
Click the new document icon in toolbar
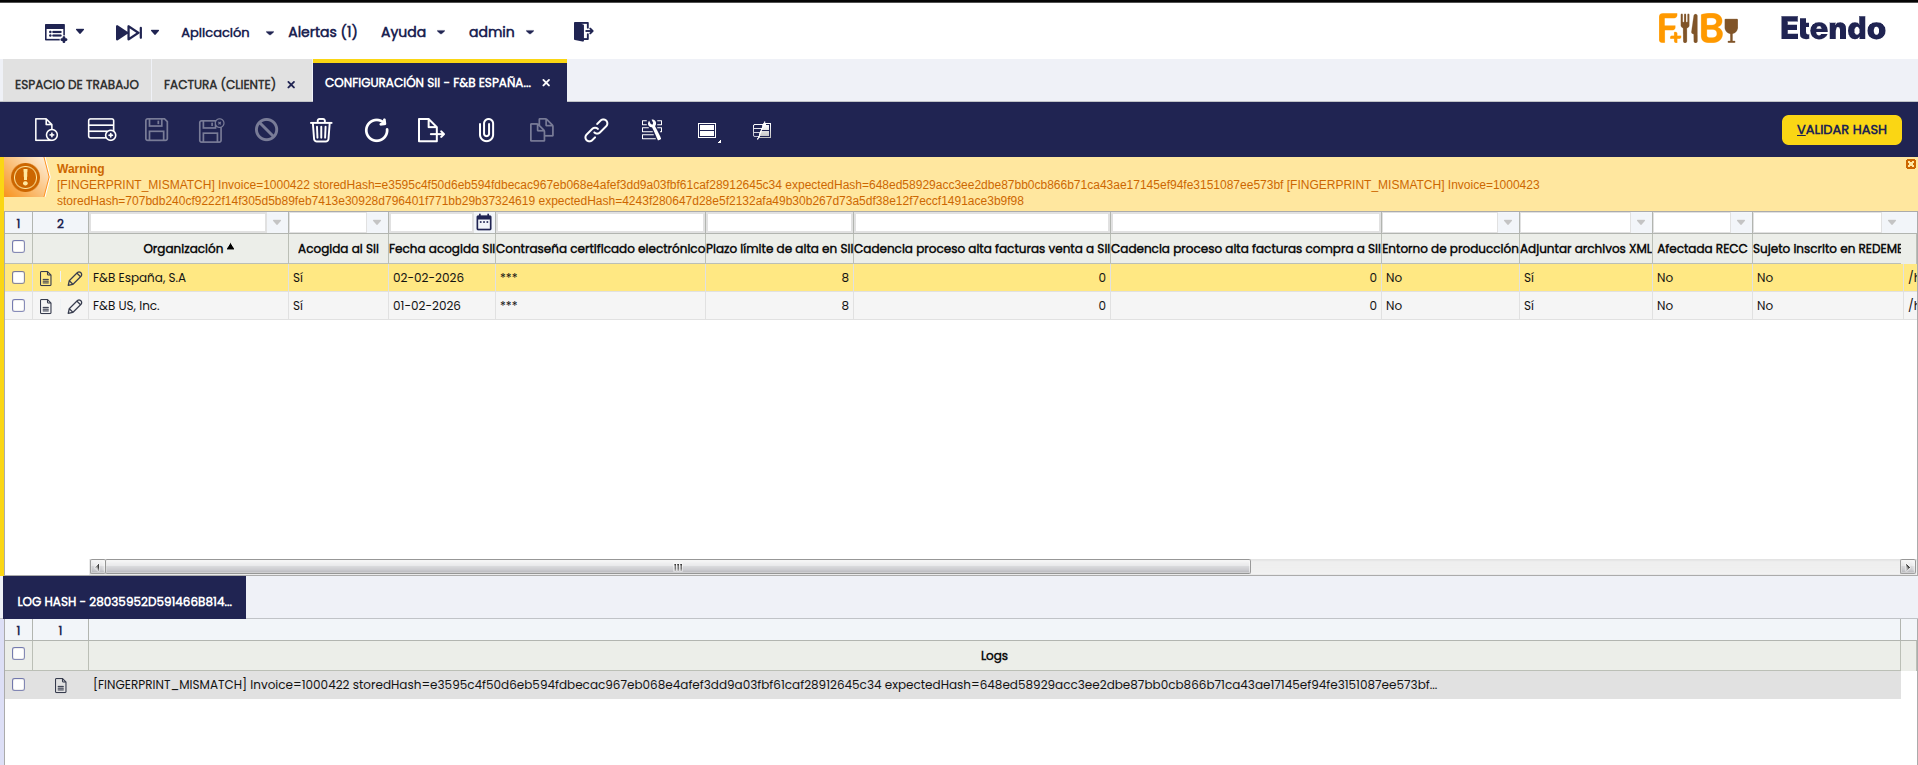pyautogui.click(x=46, y=130)
